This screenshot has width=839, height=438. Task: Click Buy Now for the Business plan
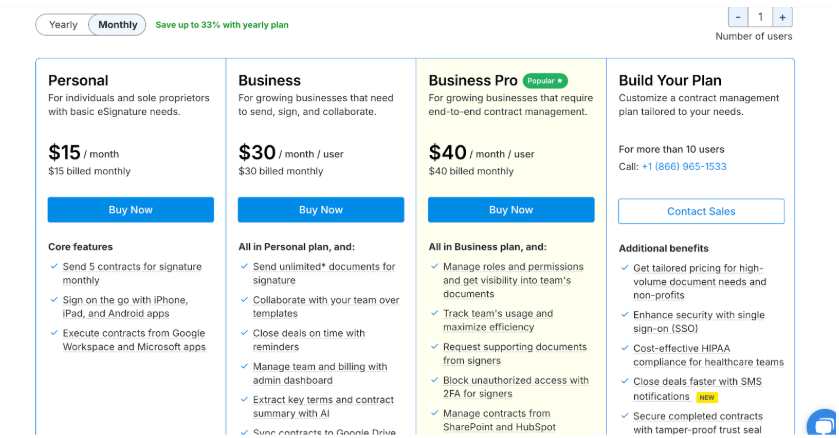coord(321,210)
